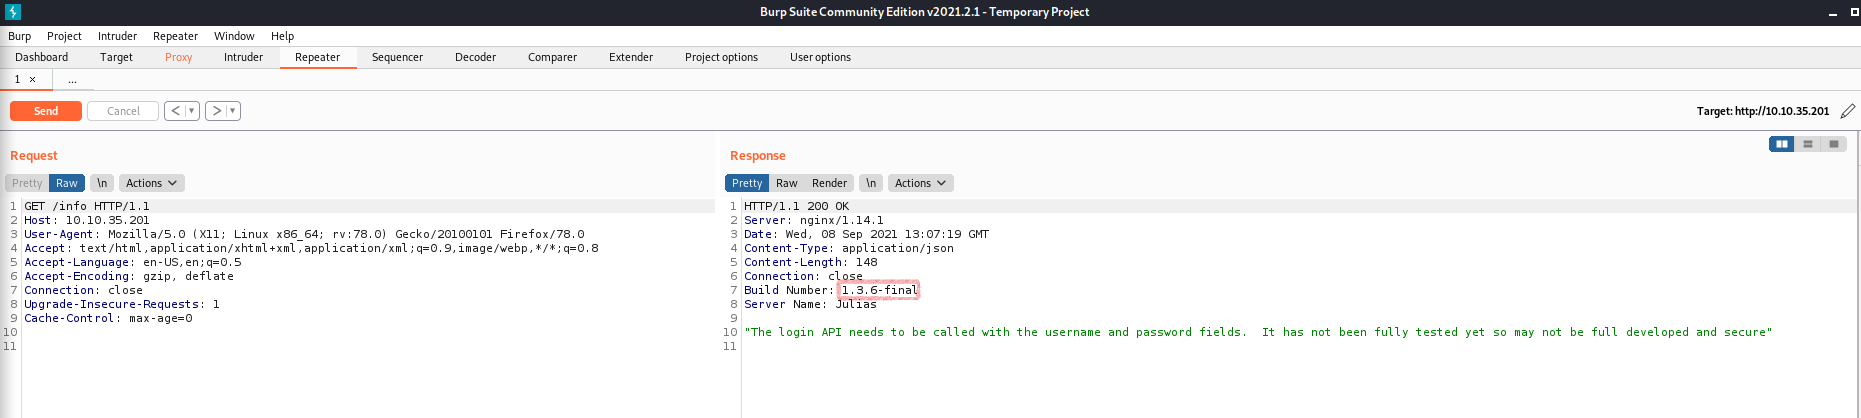1861x418 pixels.
Task: Edit target with pencil icon
Action: tap(1847, 111)
